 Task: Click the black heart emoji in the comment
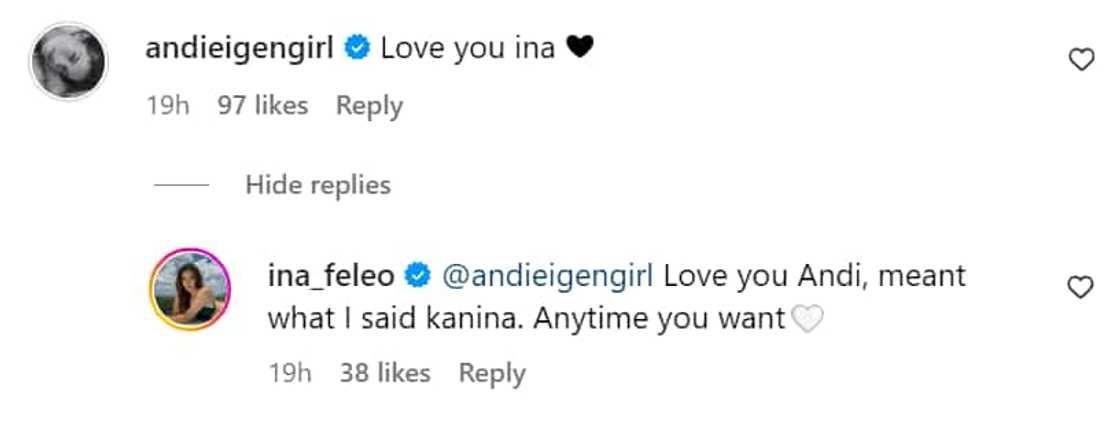[580, 47]
